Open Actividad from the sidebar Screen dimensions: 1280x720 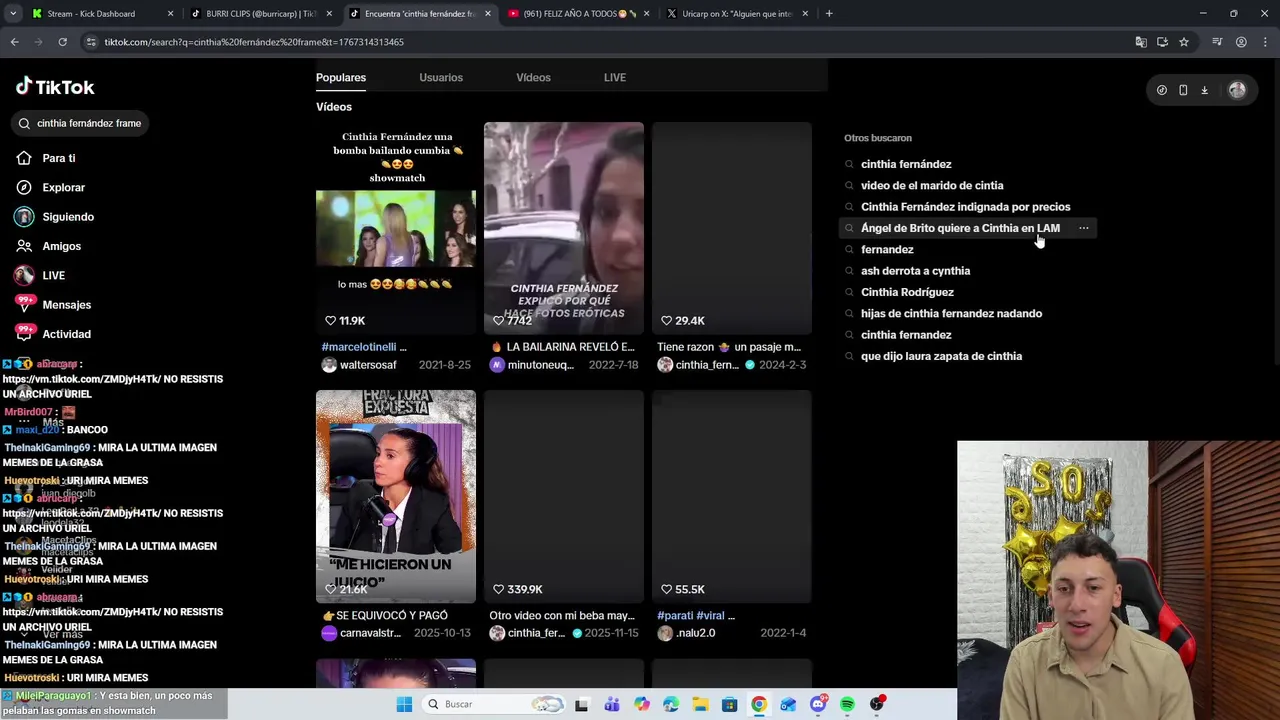point(66,334)
